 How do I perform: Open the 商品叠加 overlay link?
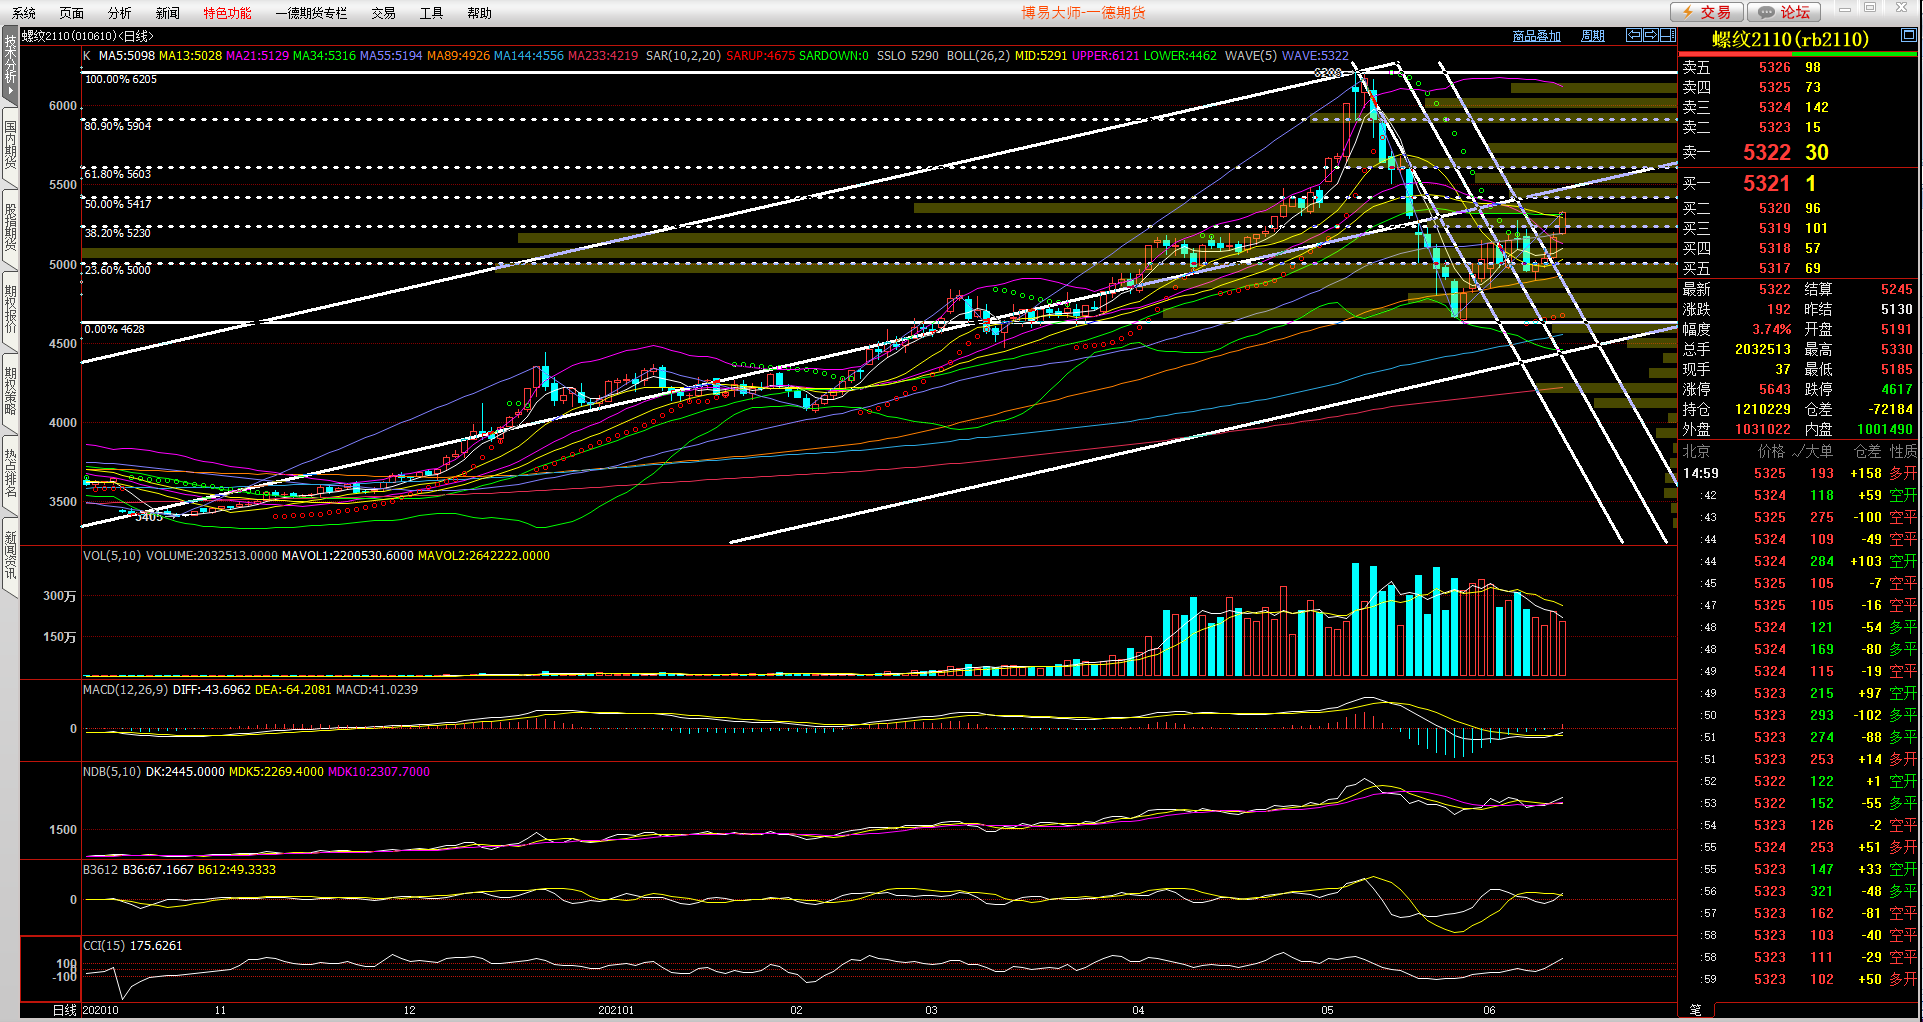pyautogui.click(x=1536, y=36)
